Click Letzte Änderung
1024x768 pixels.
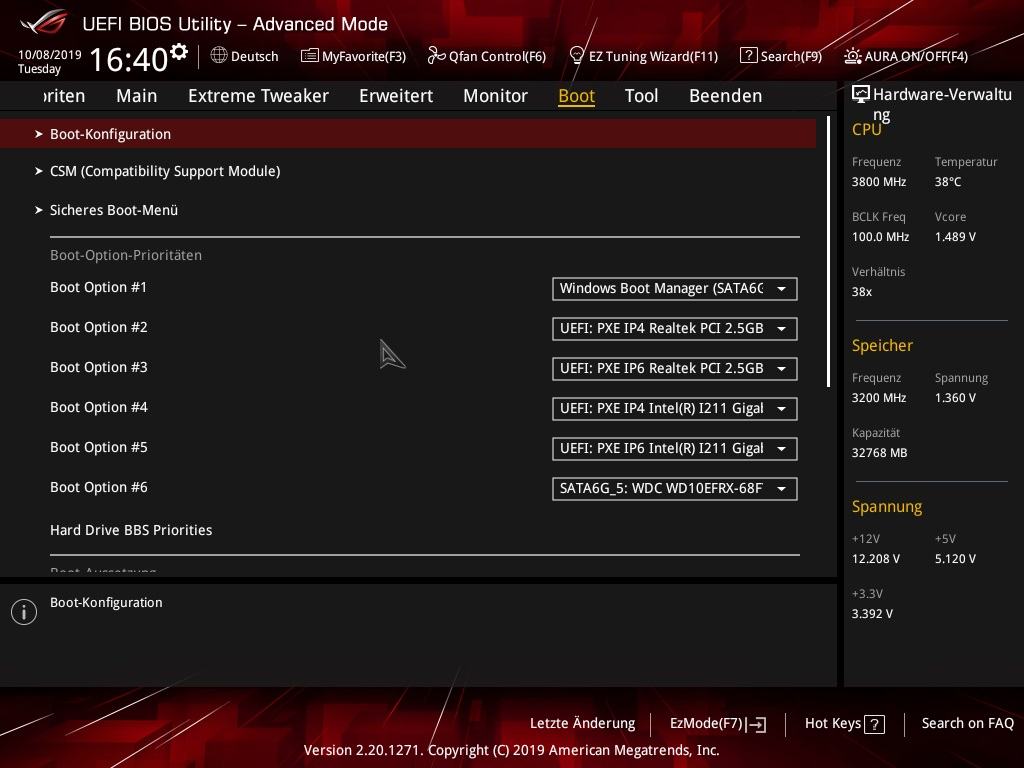(583, 724)
